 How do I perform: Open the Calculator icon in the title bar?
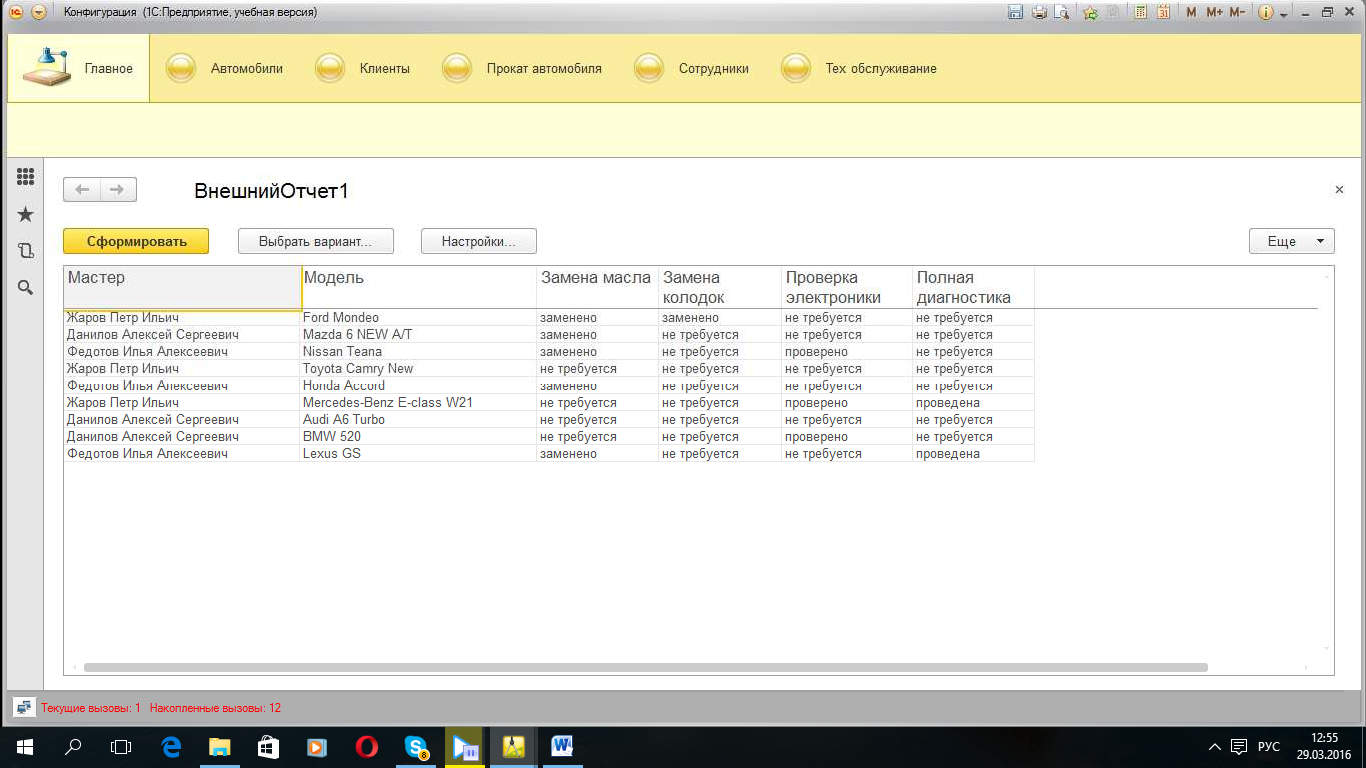[1140, 13]
